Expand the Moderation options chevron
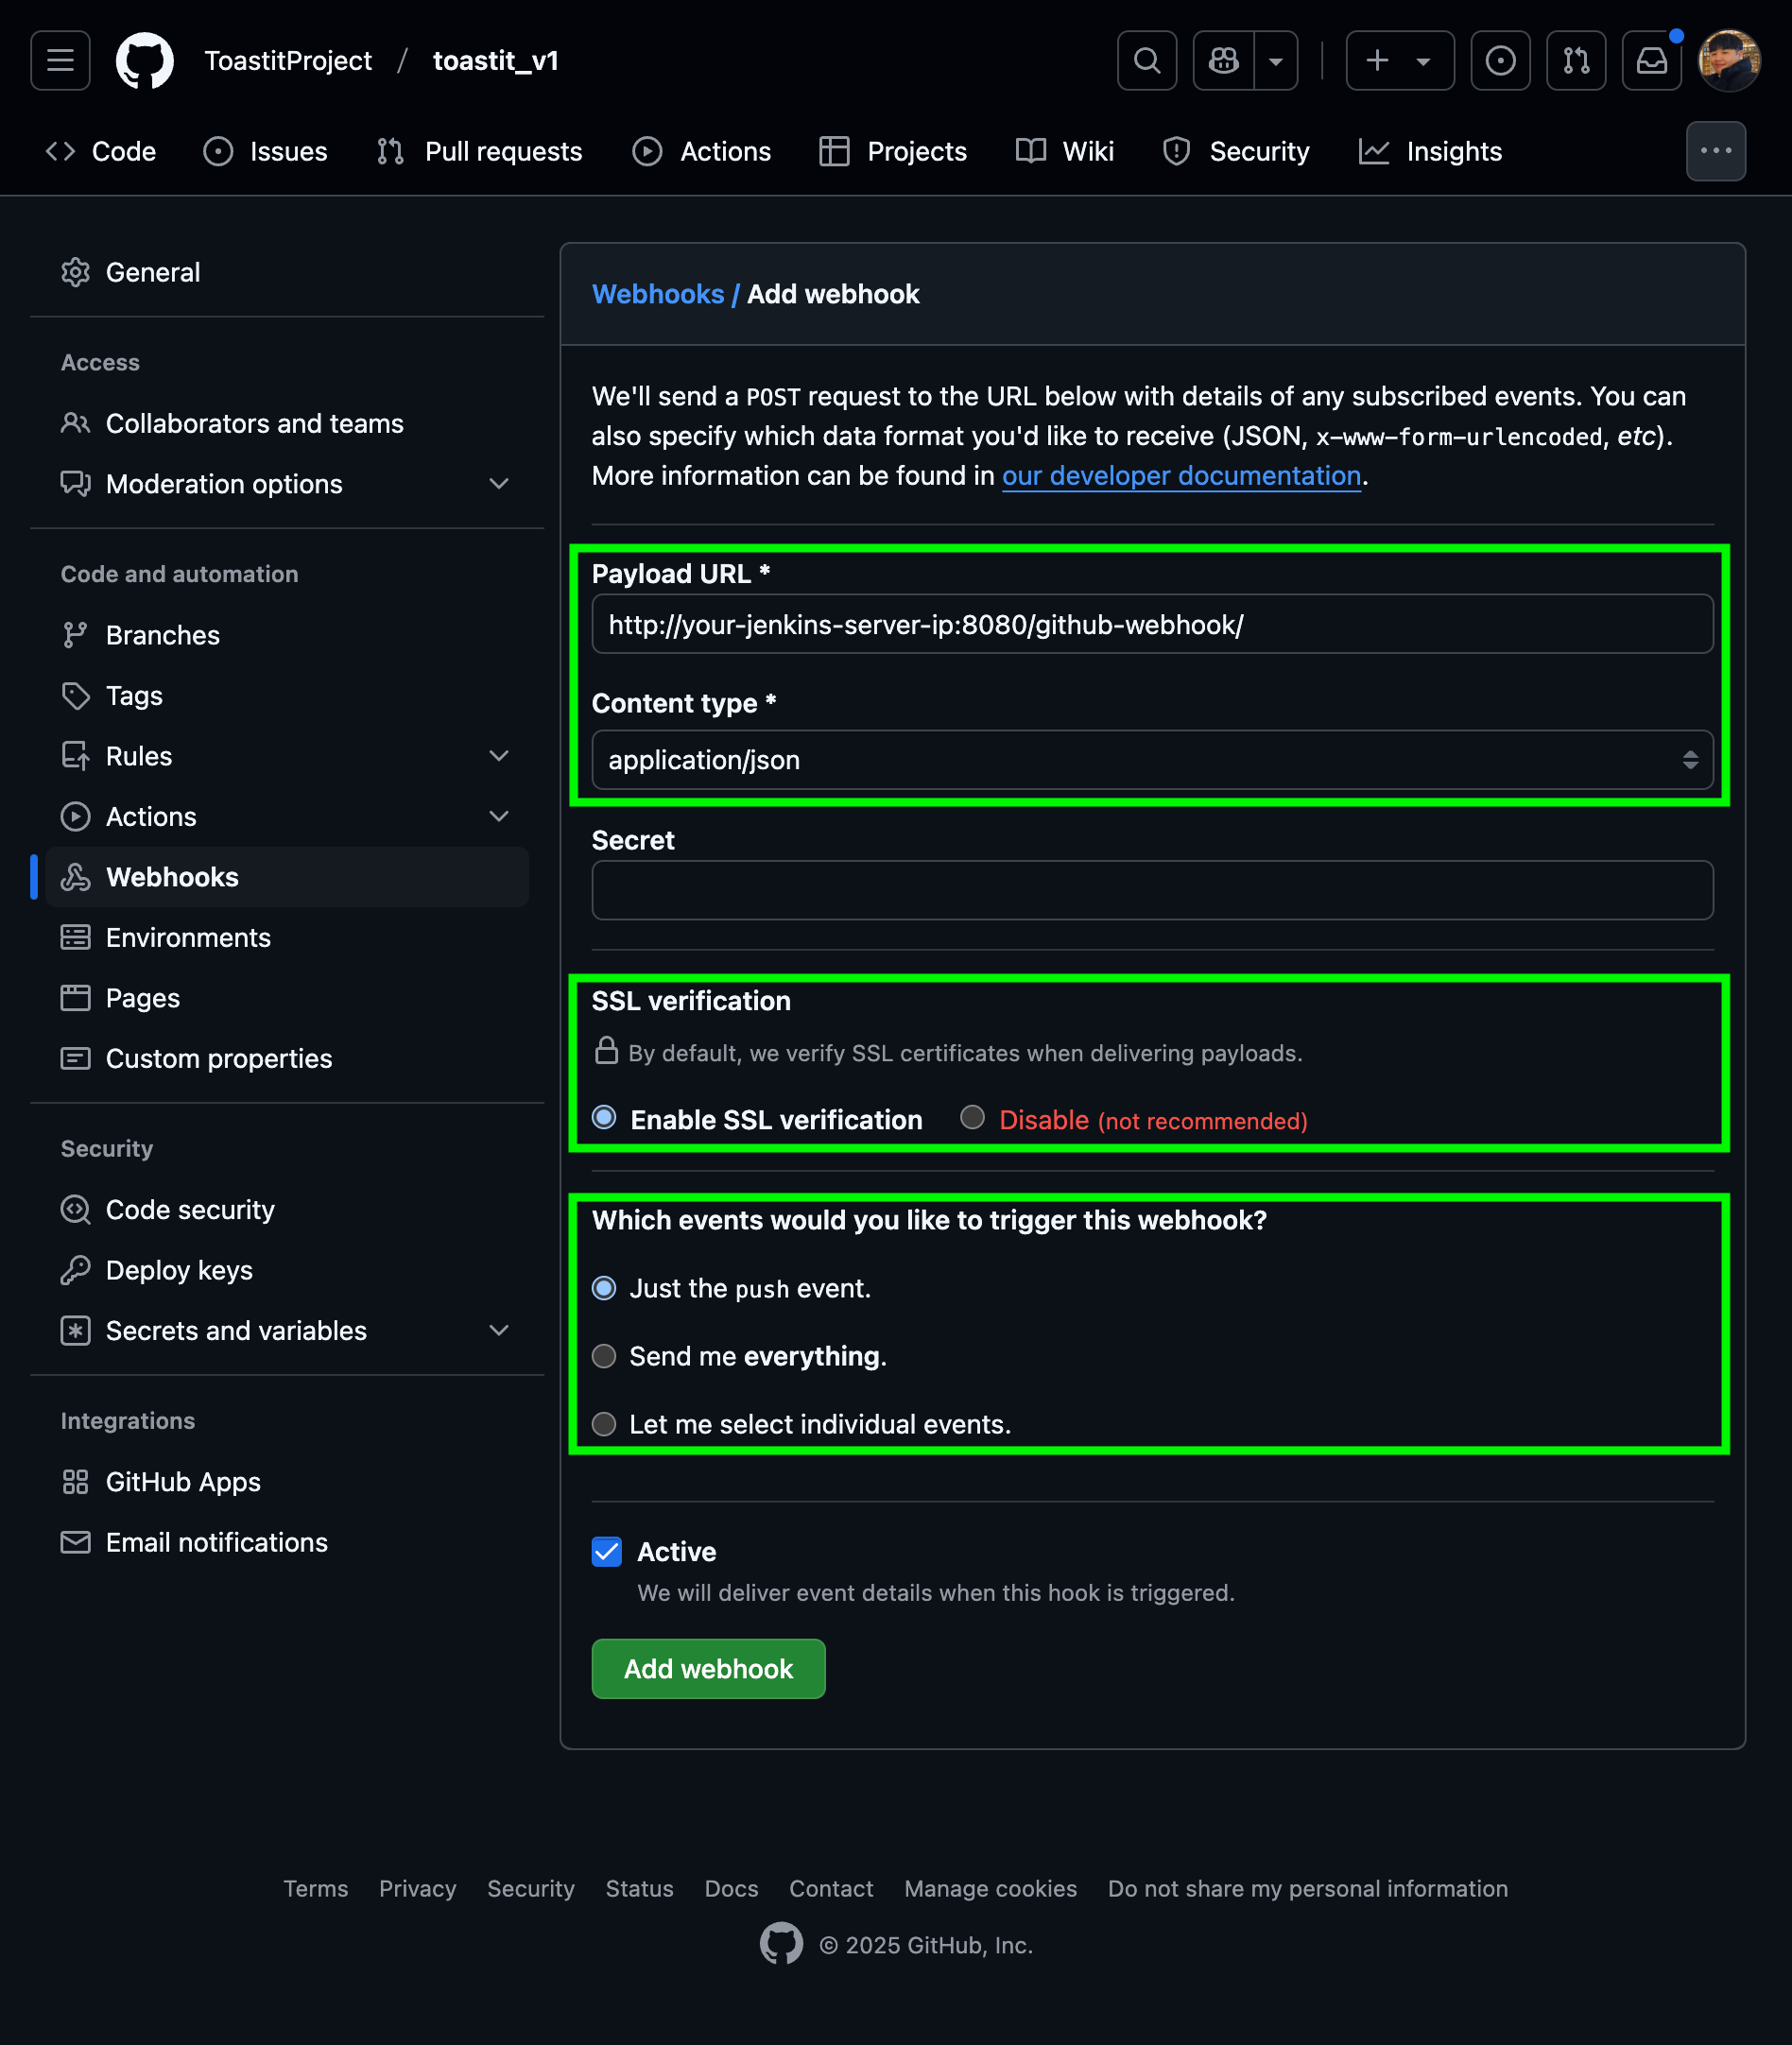This screenshot has height=2045, width=1792. [x=499, y=484]
